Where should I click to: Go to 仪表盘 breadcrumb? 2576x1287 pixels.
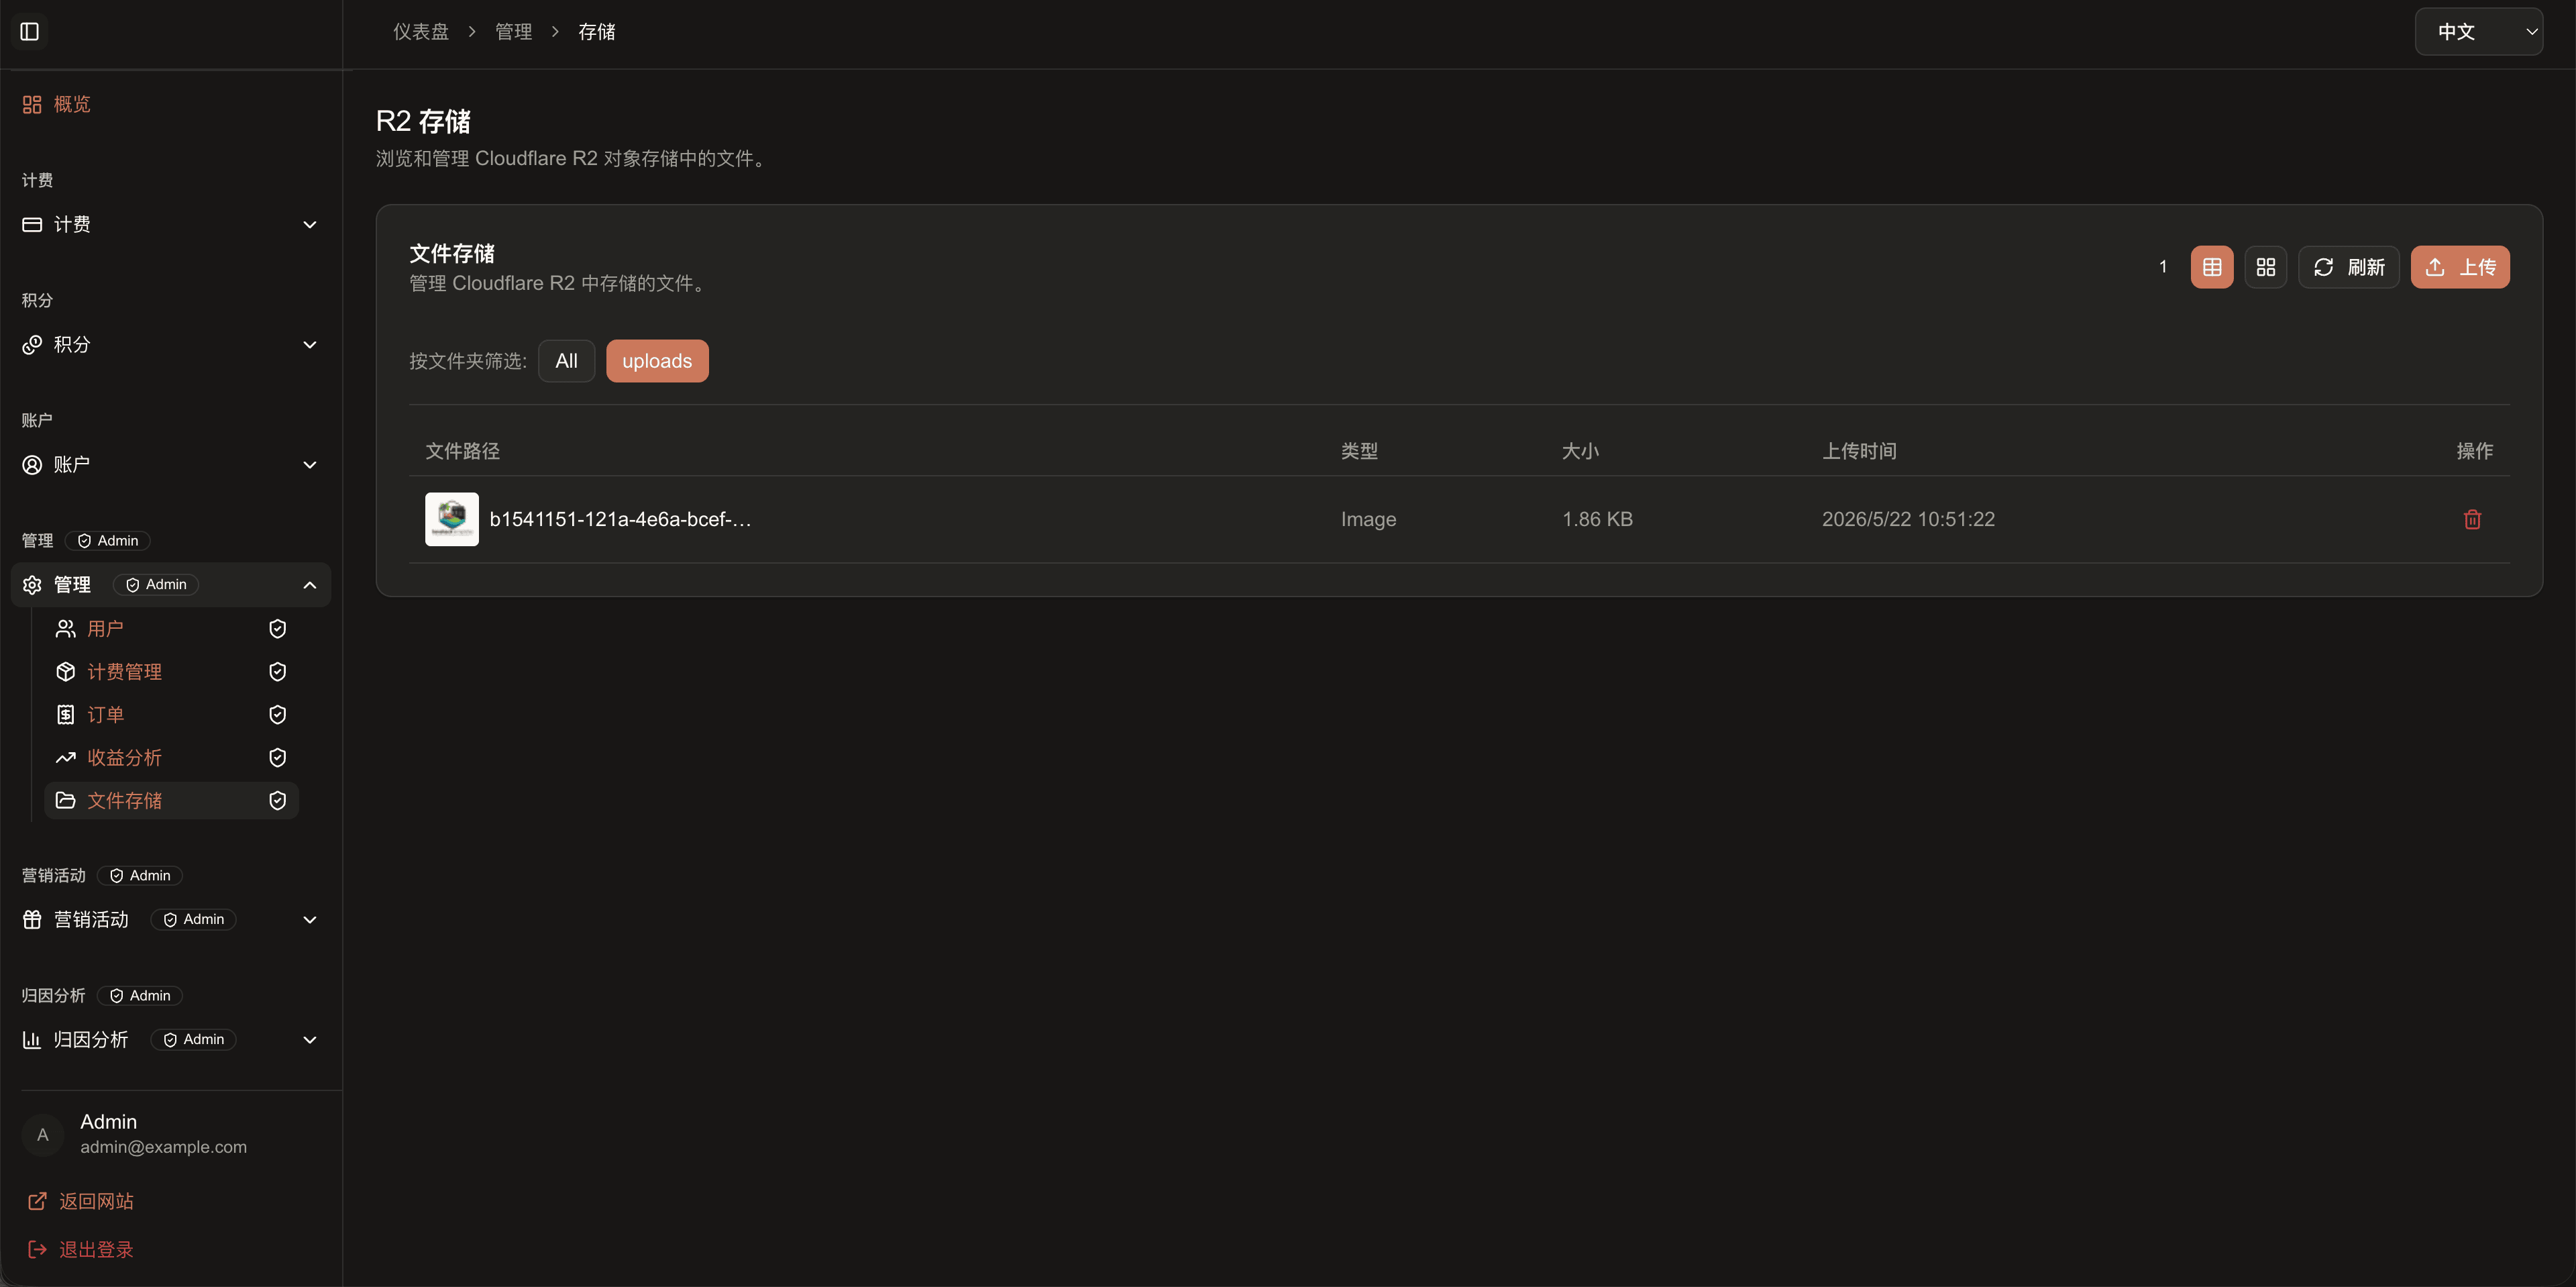[421, 32]
